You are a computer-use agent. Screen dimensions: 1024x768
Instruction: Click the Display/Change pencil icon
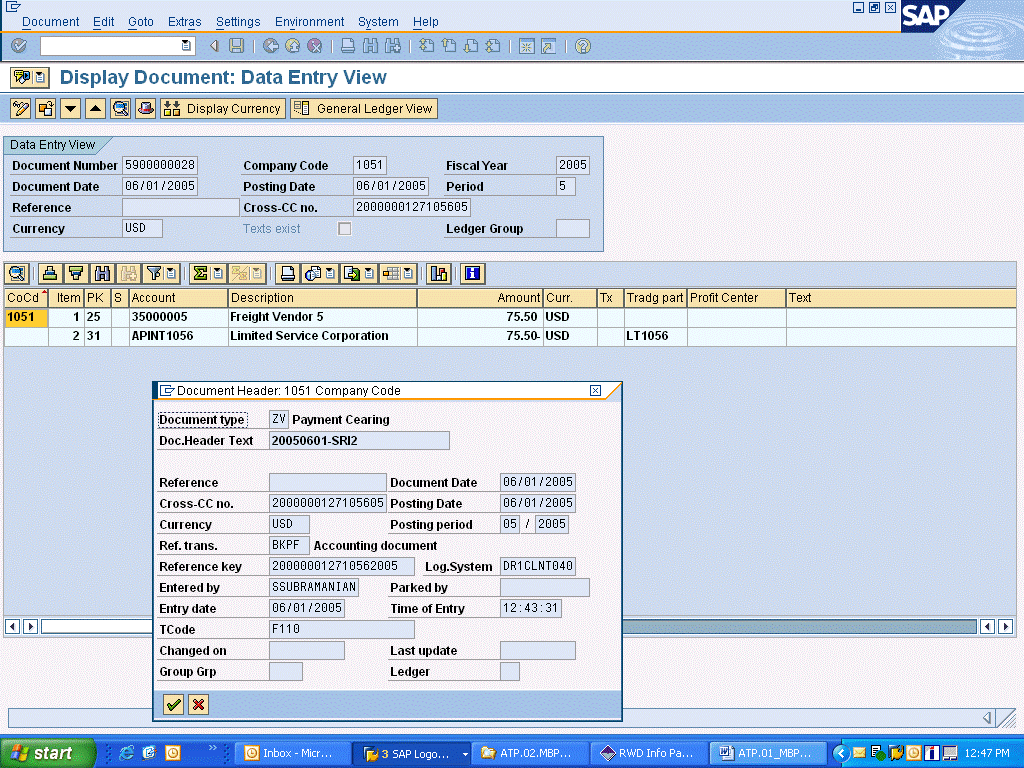[21, 108]
